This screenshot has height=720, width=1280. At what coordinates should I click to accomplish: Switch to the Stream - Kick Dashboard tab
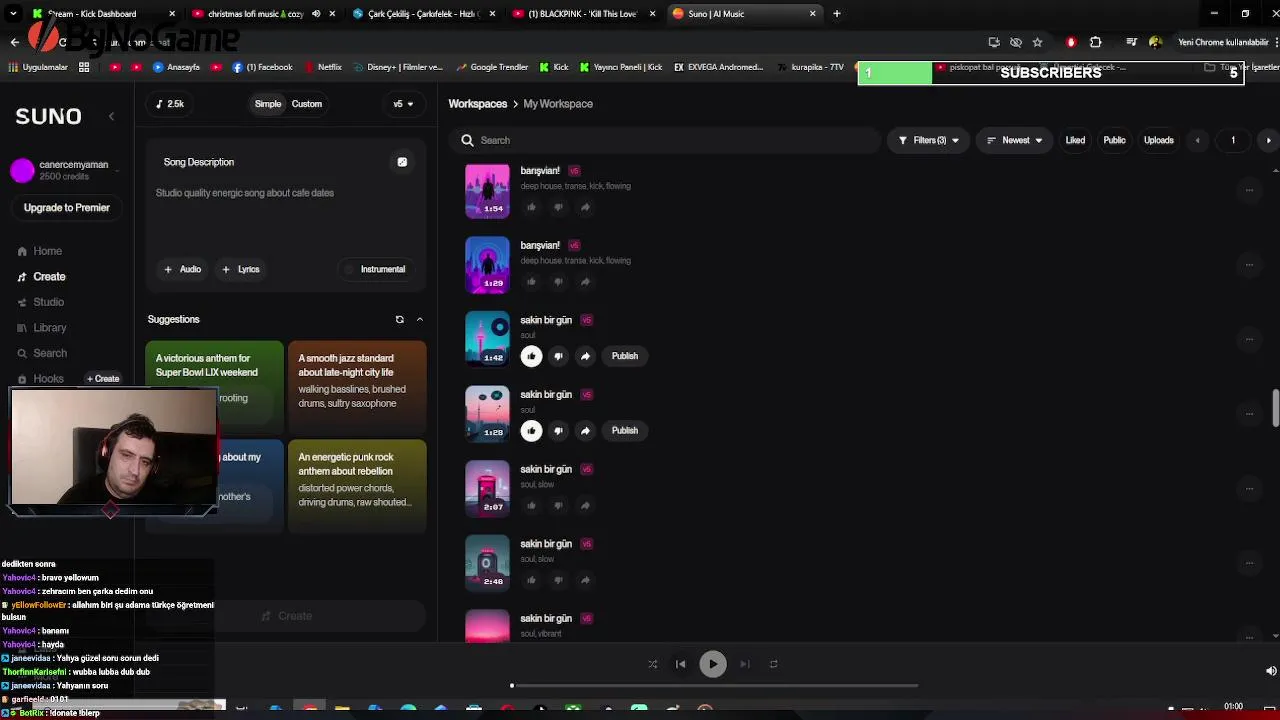click(103, 14)
